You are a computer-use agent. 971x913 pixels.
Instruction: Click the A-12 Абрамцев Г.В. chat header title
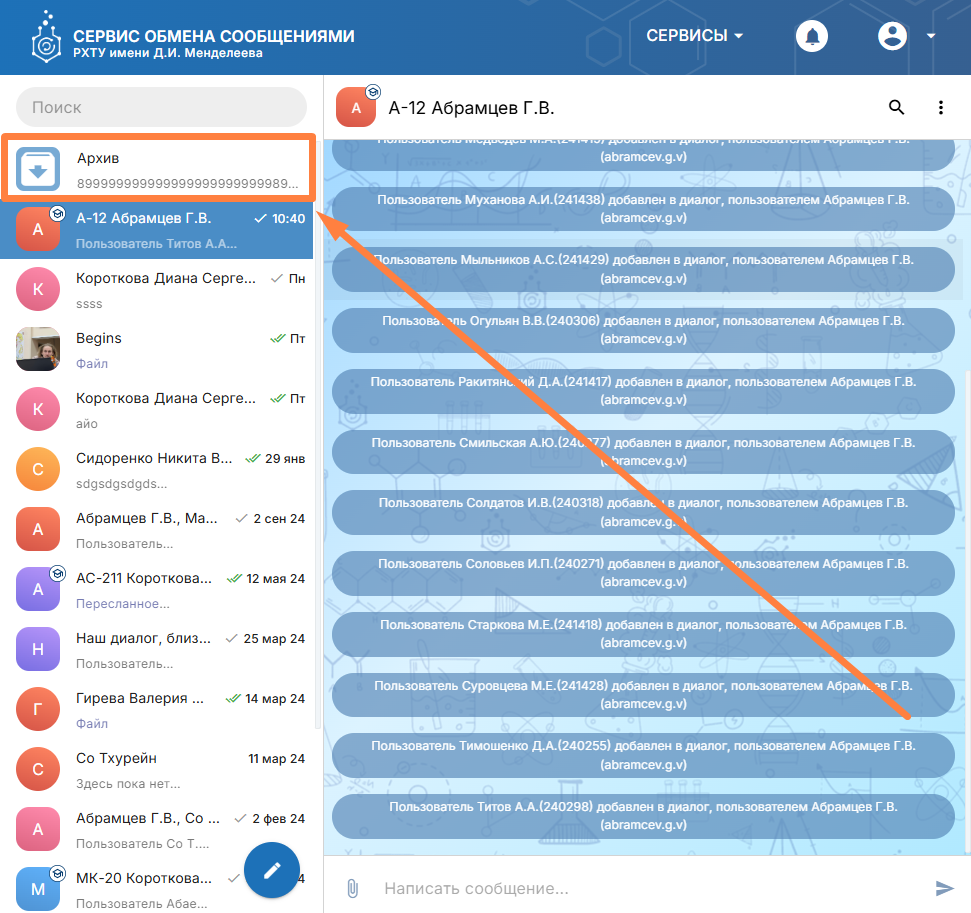[471, 108]
